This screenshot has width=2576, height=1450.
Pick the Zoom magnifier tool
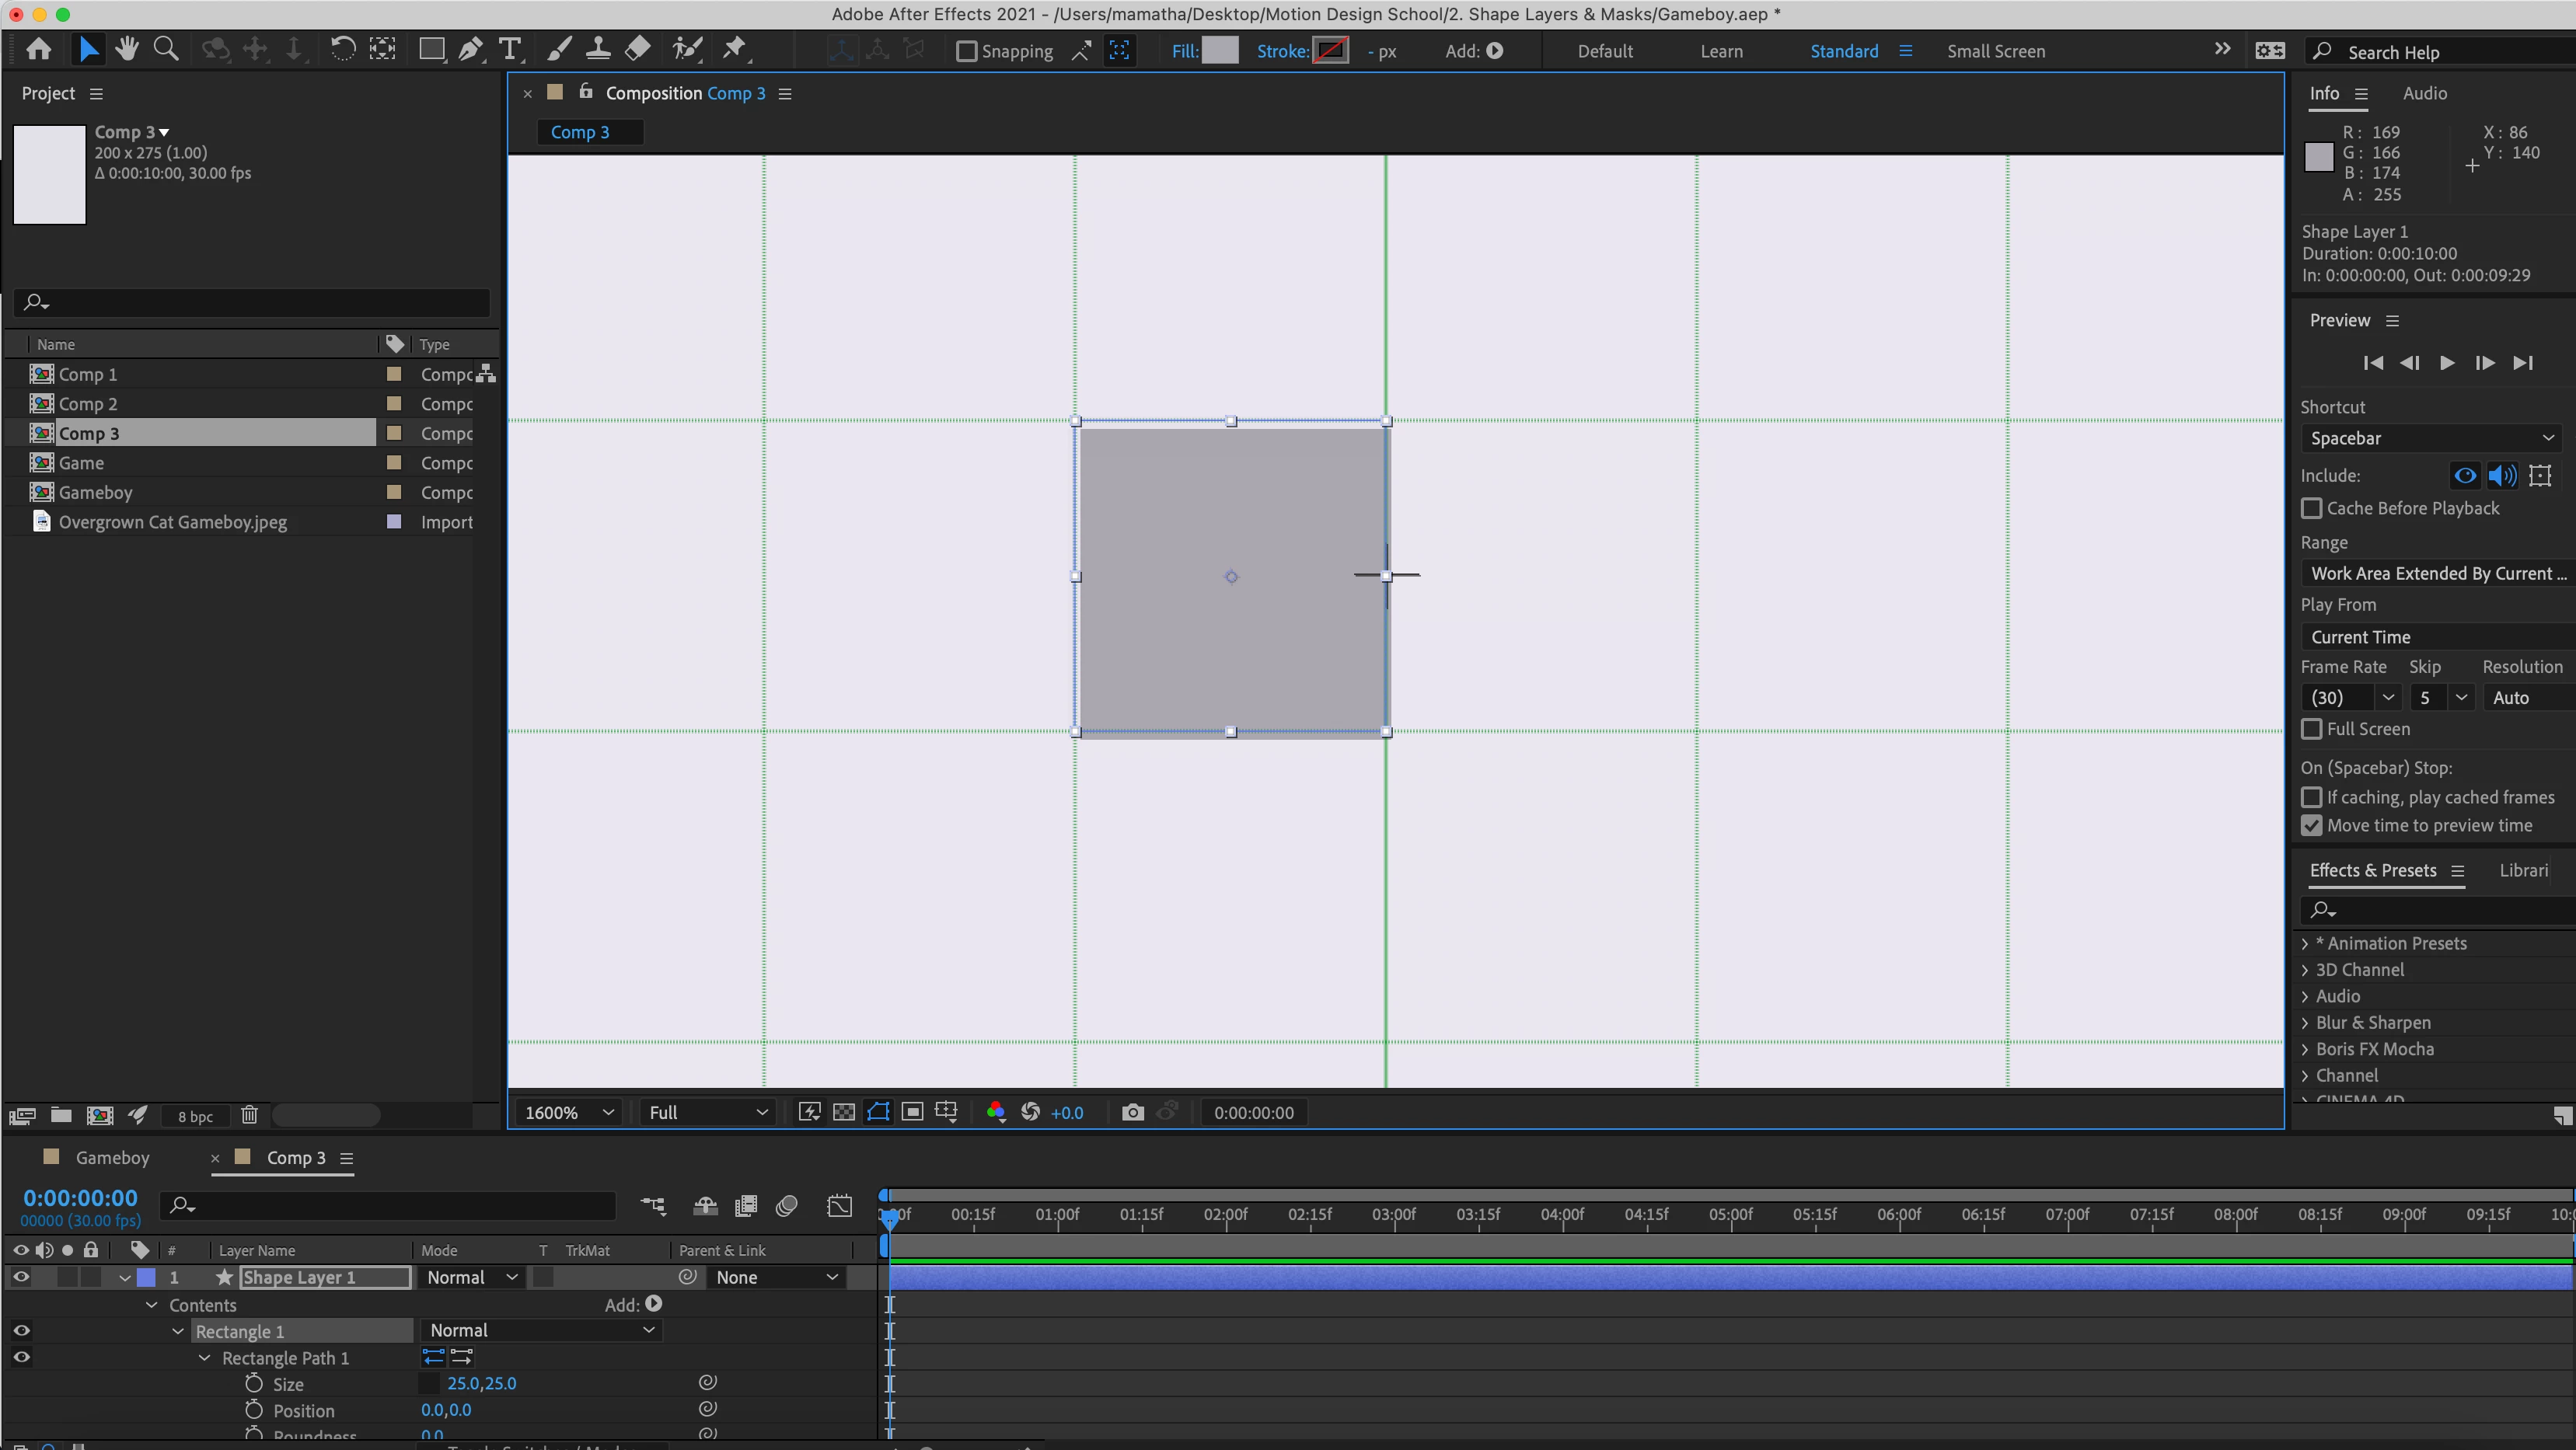pyautogui.click(x=166, y=49)
